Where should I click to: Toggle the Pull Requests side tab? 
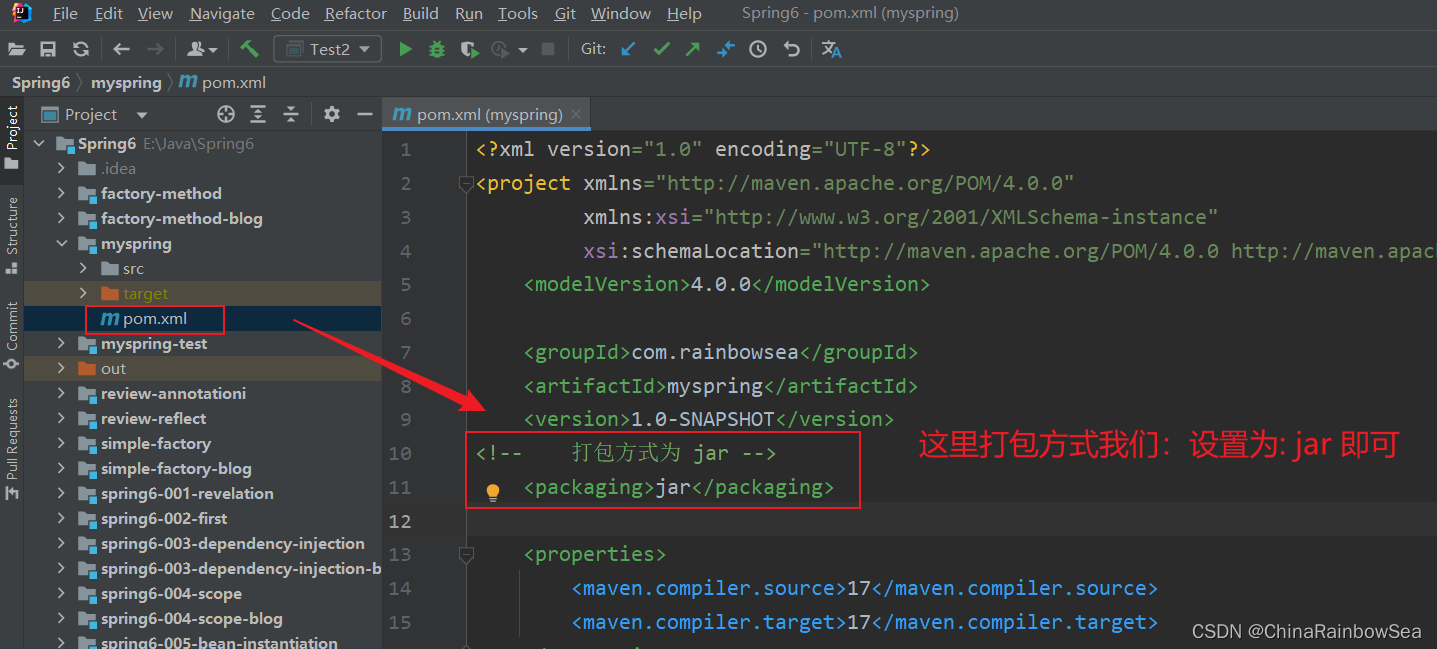click(12, 449)
